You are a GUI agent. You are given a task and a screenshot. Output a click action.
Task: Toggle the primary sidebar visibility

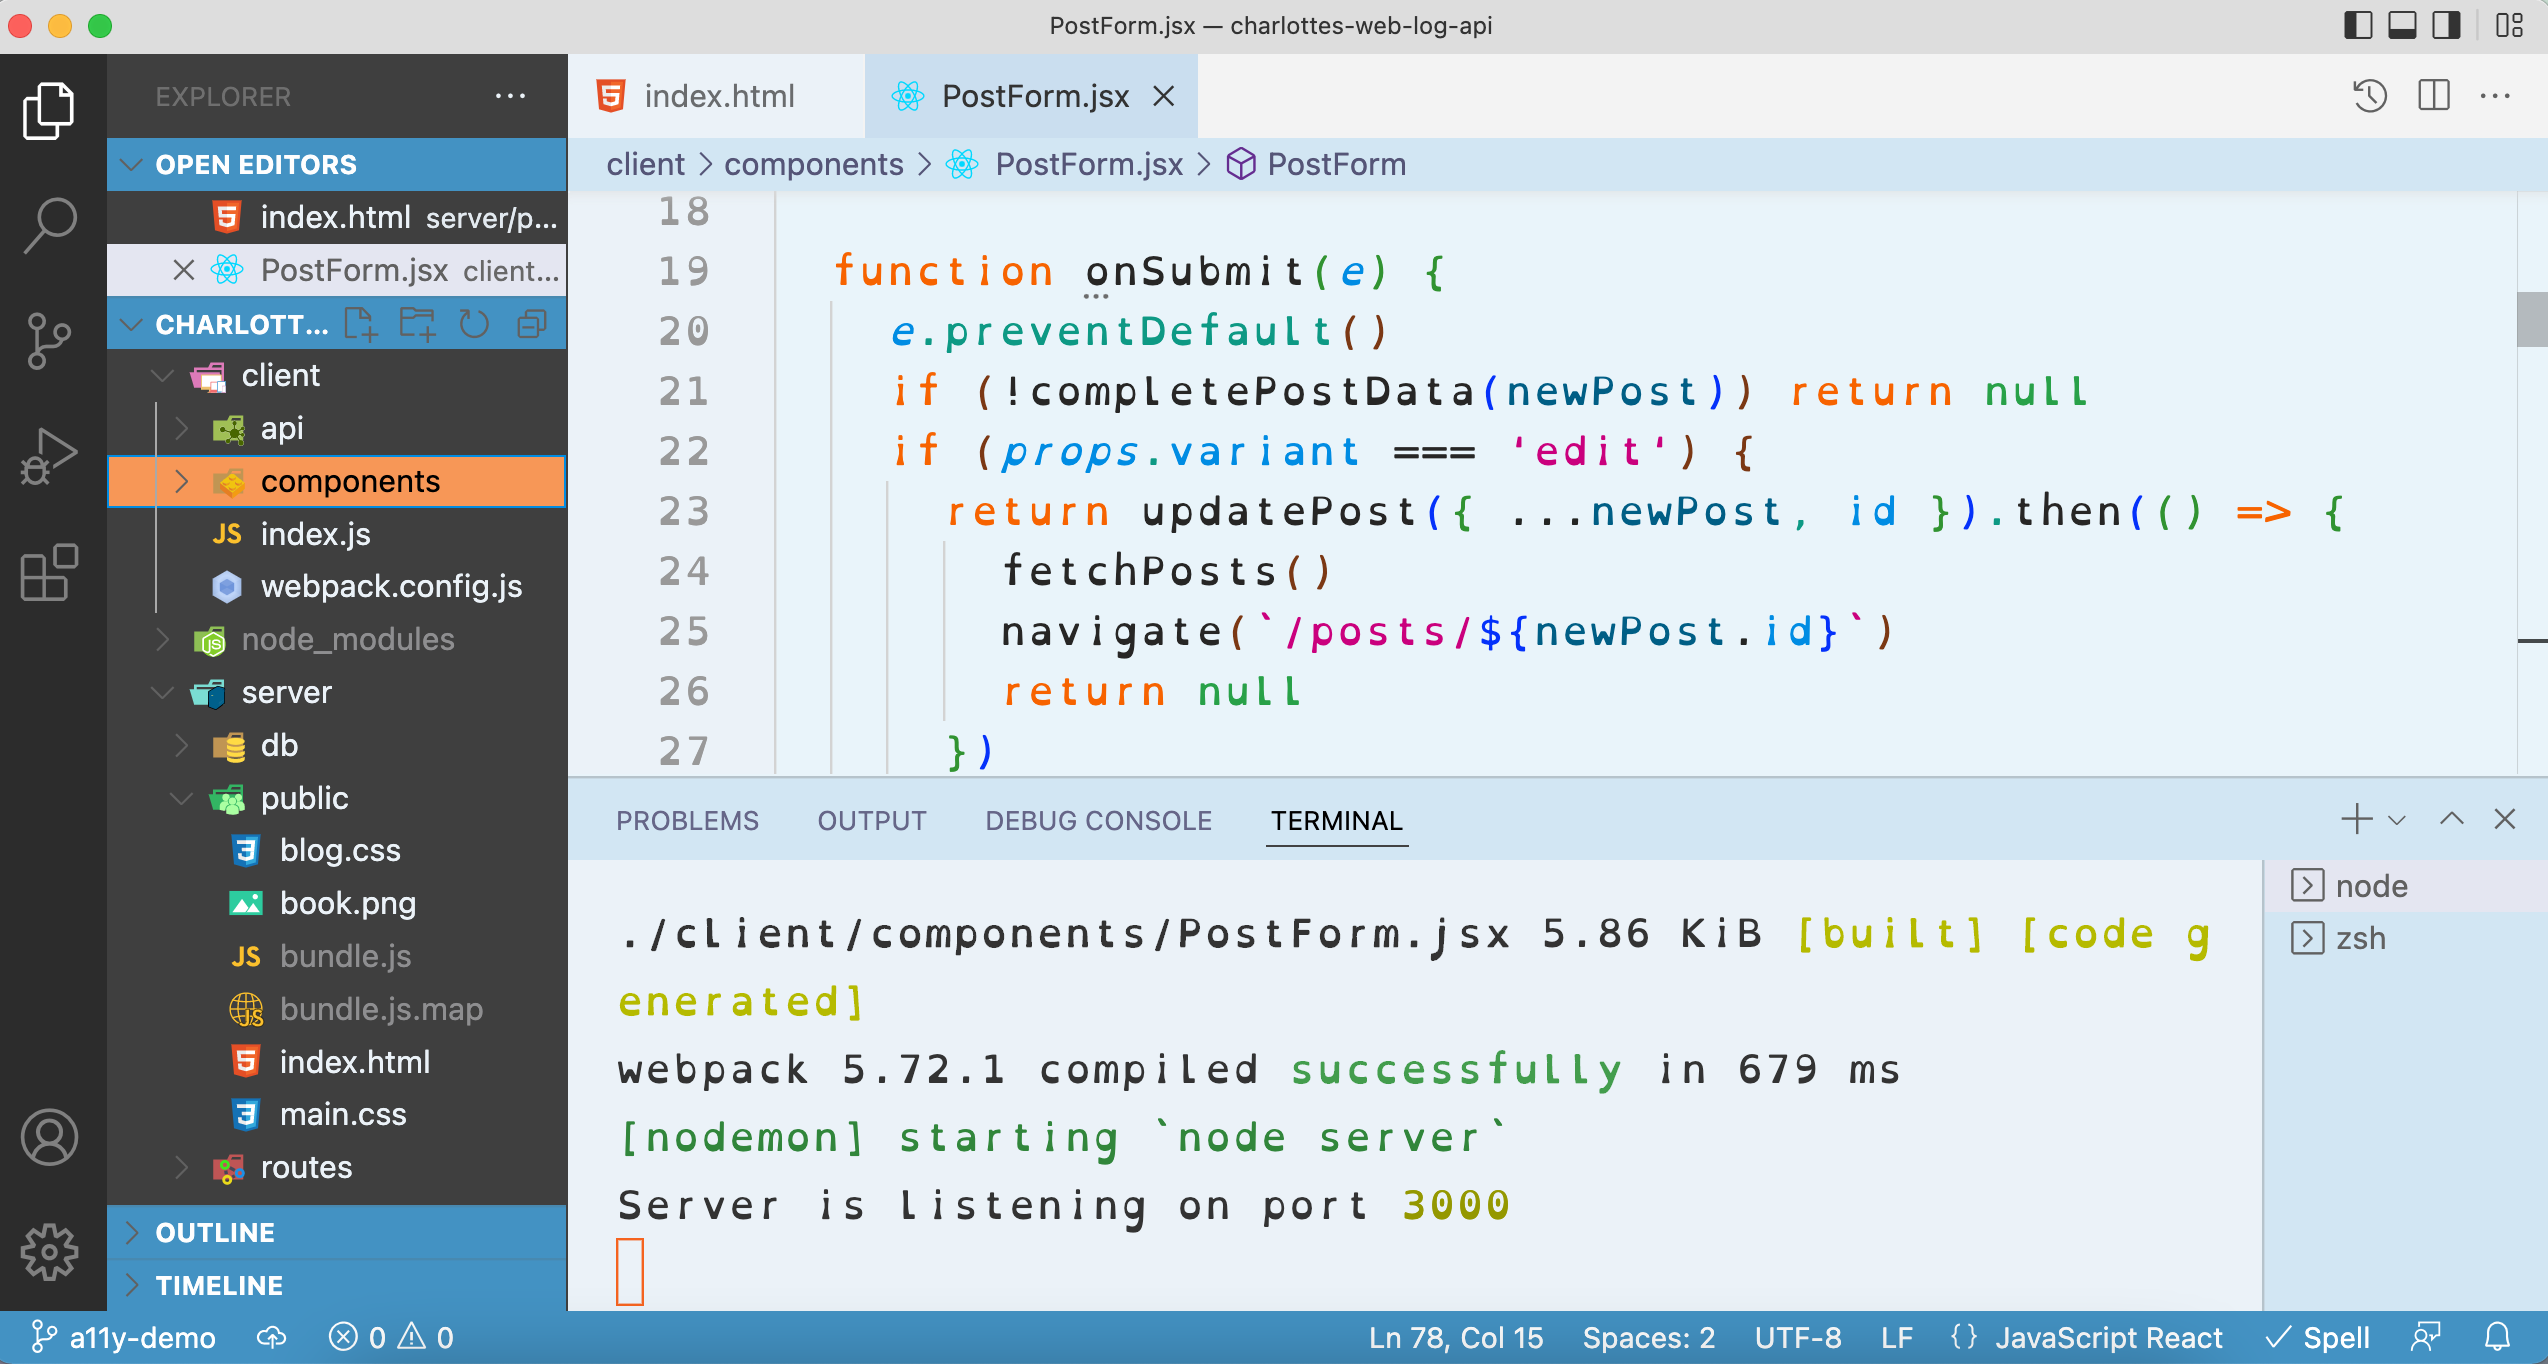point(2357,25)
